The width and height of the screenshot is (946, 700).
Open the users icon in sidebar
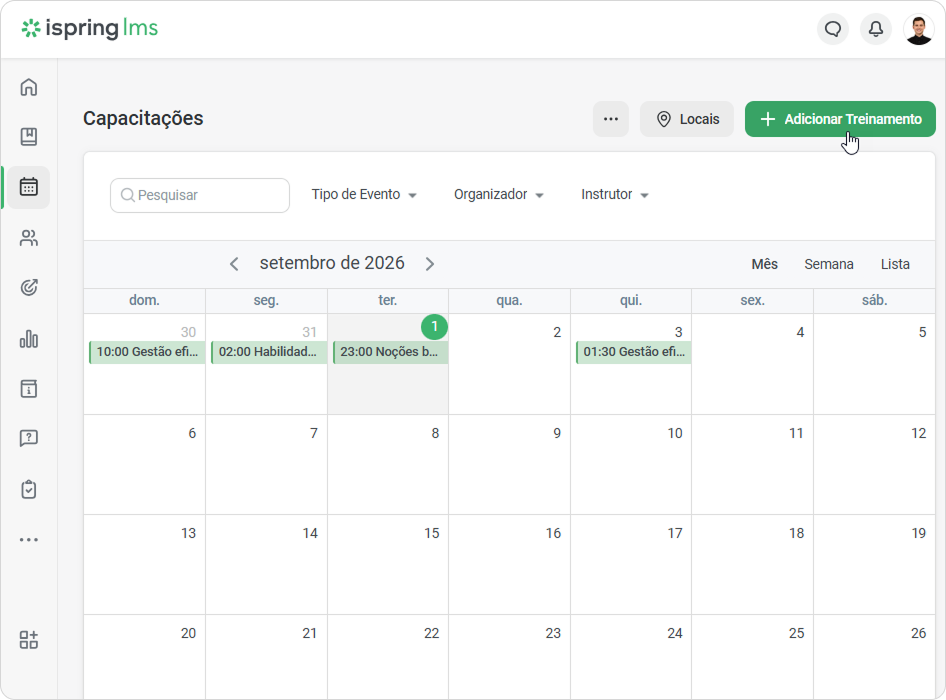click(x=28, y=238)
